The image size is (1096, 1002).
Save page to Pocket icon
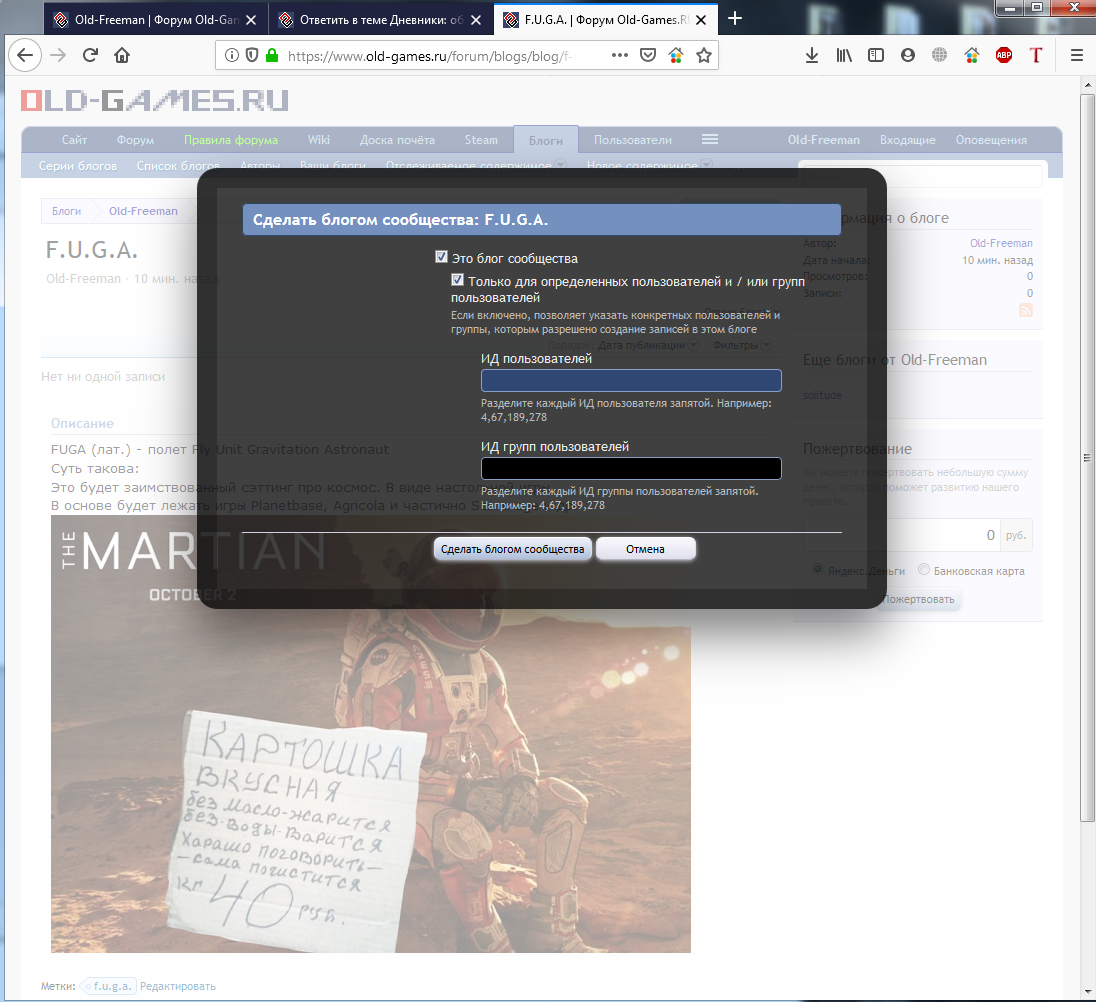pyautogui.click(x=648, y=55)
